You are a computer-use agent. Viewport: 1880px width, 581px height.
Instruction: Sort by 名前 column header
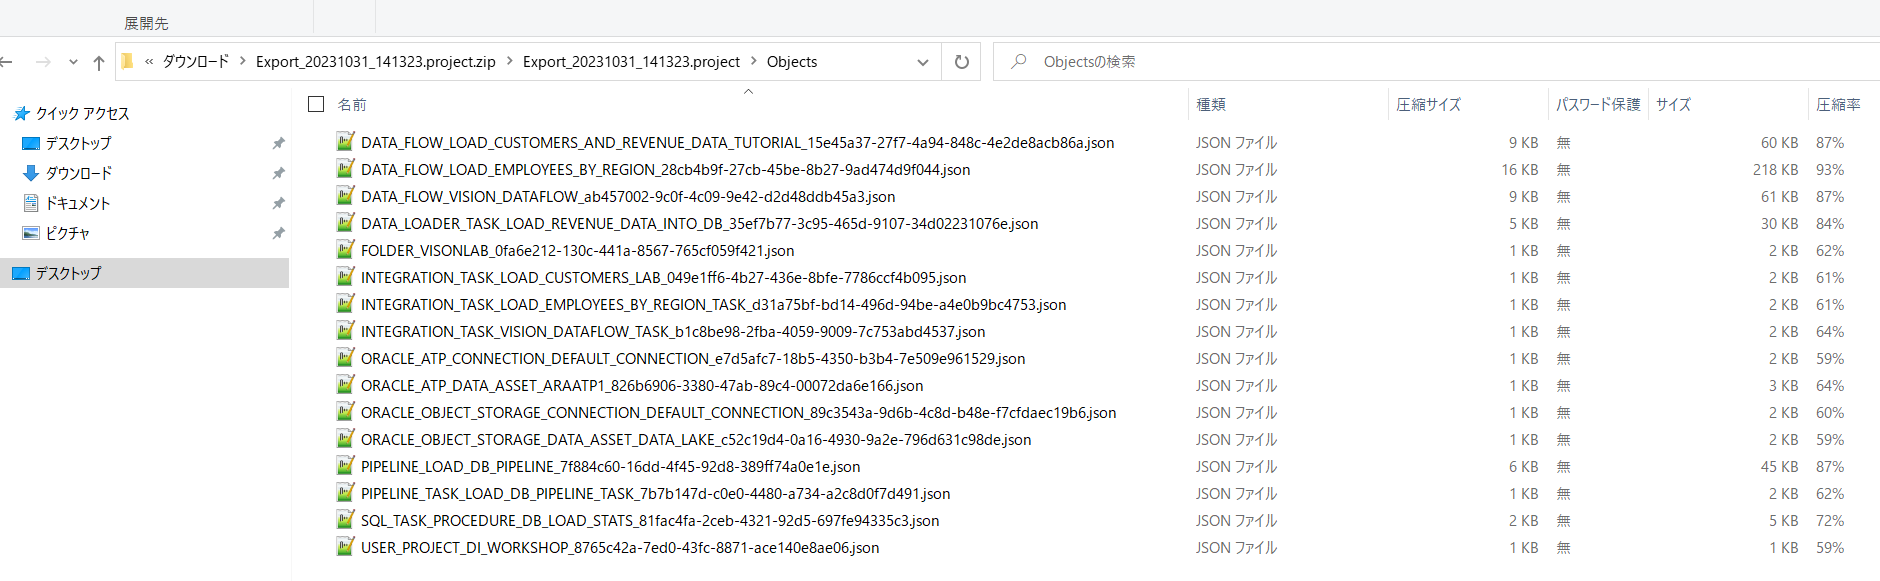pos(352,105)
